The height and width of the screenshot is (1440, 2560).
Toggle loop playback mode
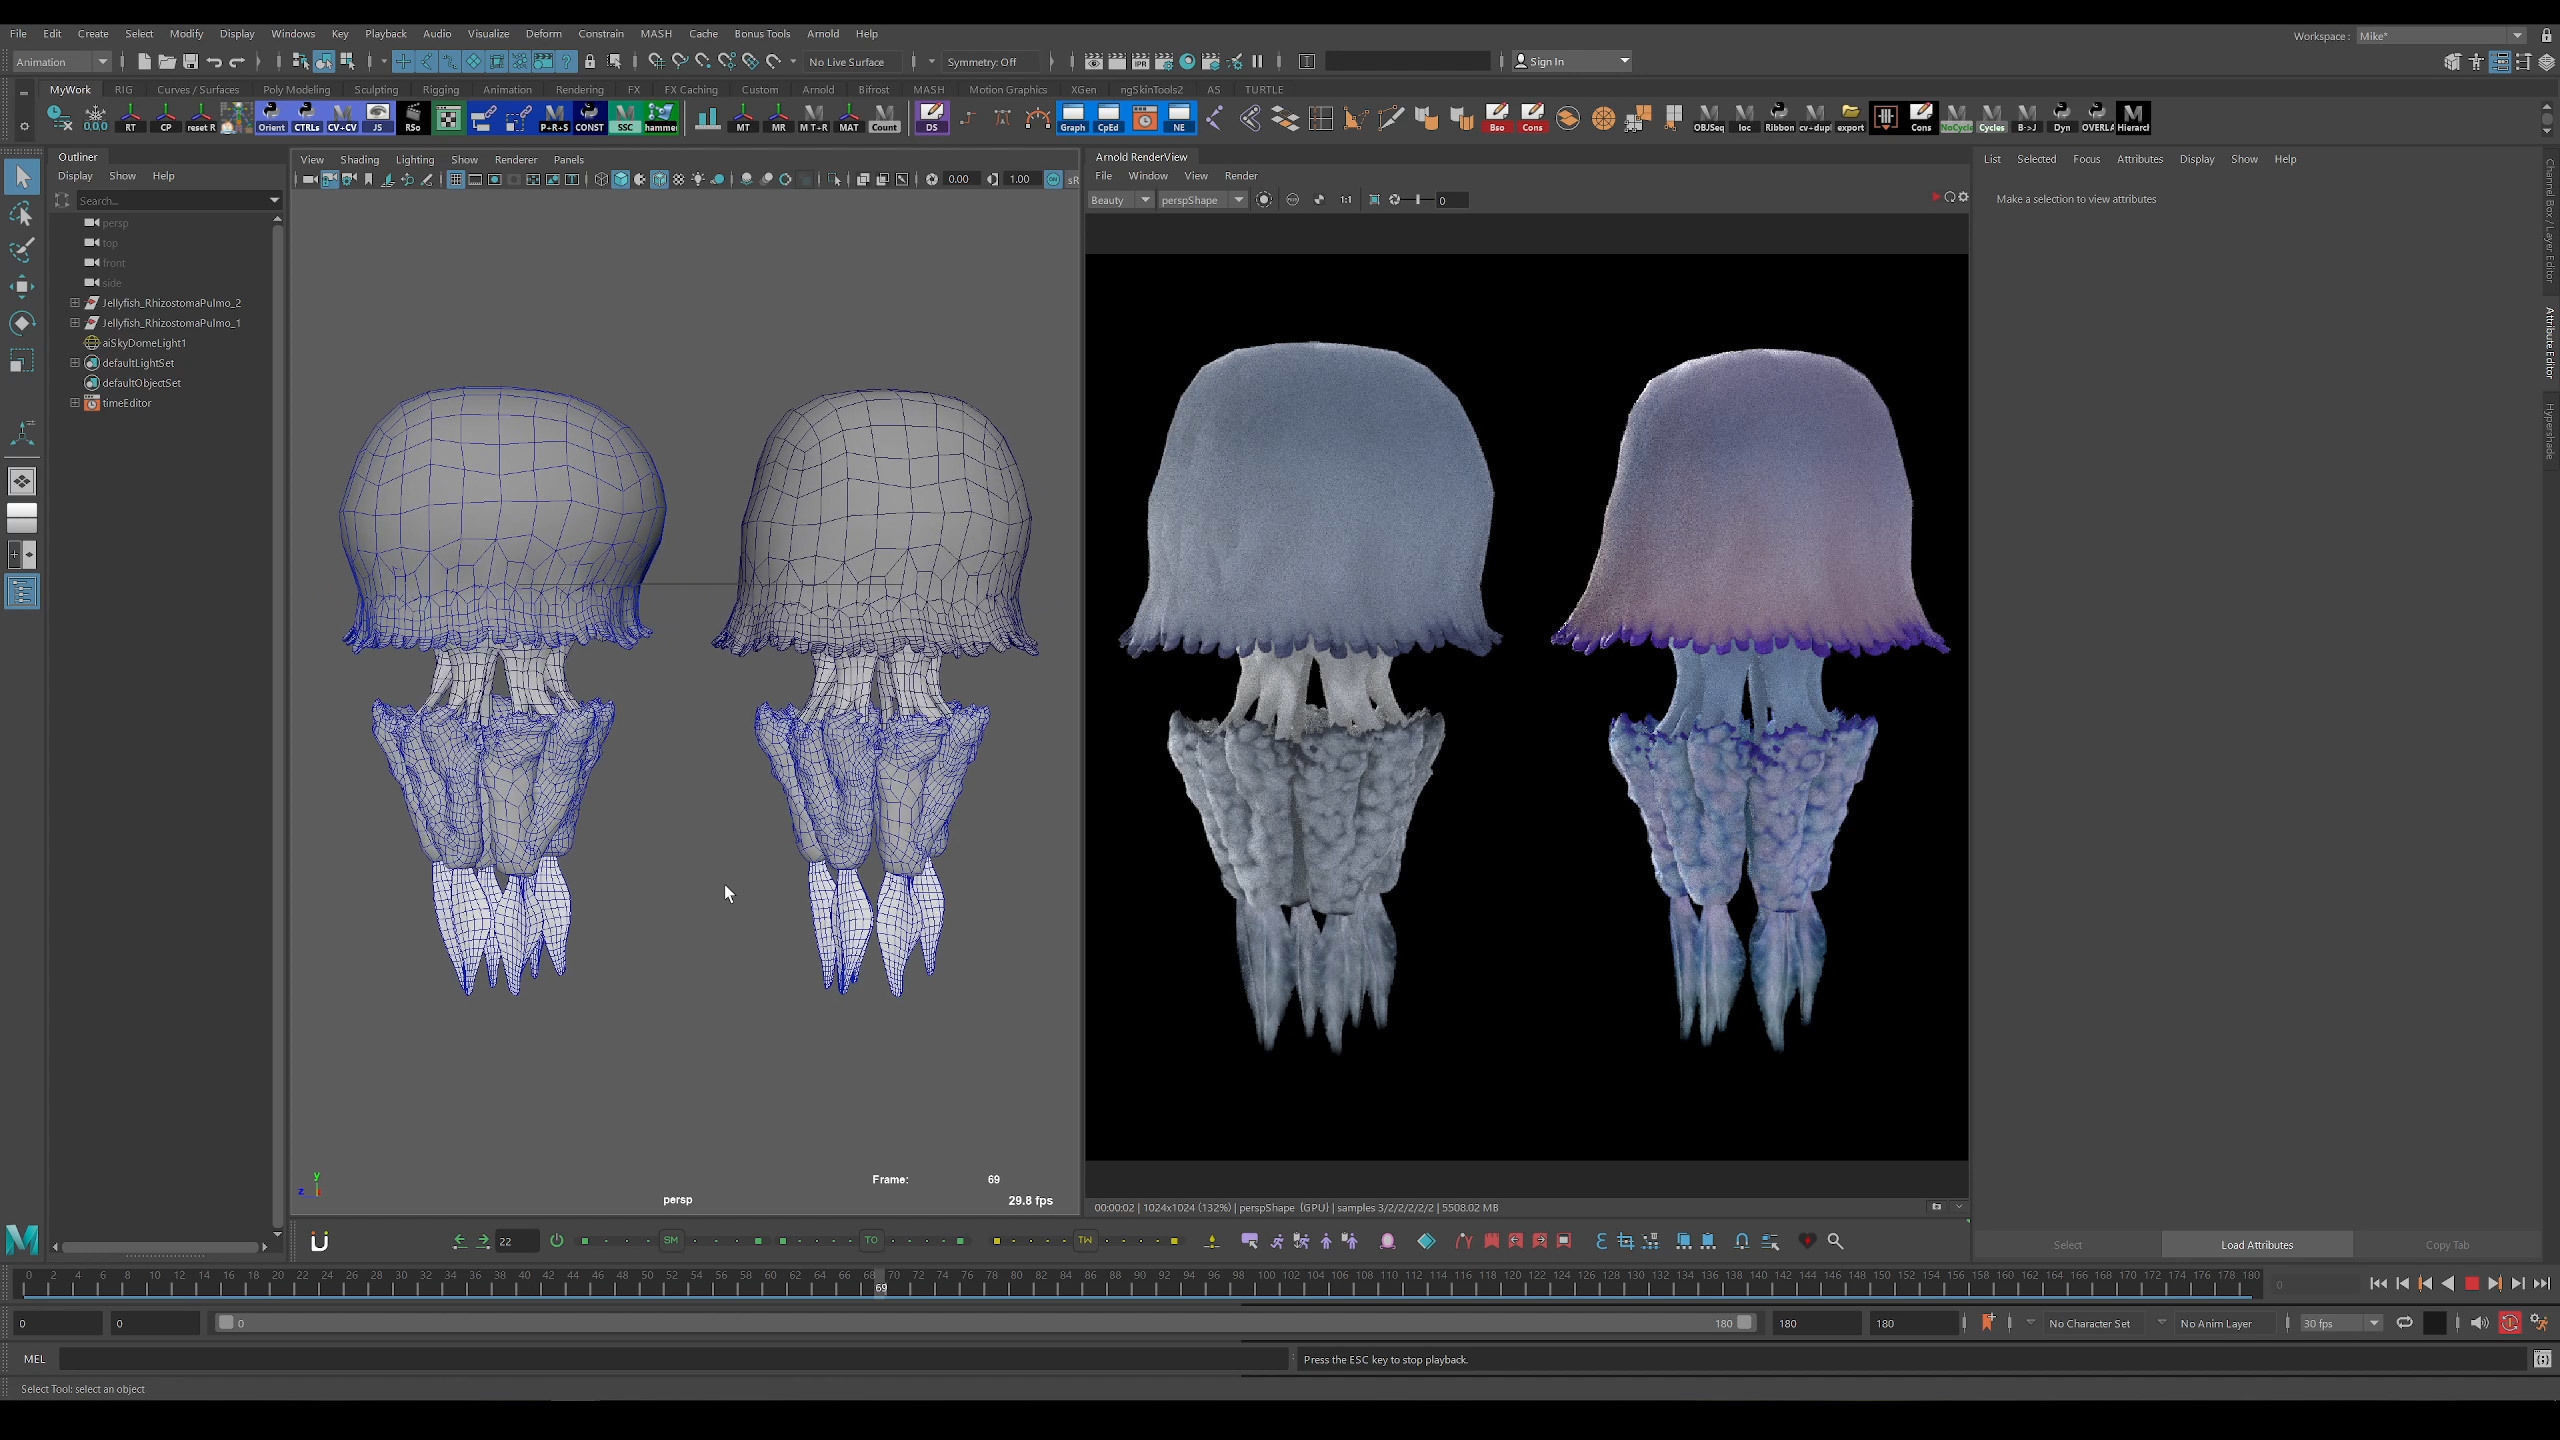(x=2404, y=1323)
